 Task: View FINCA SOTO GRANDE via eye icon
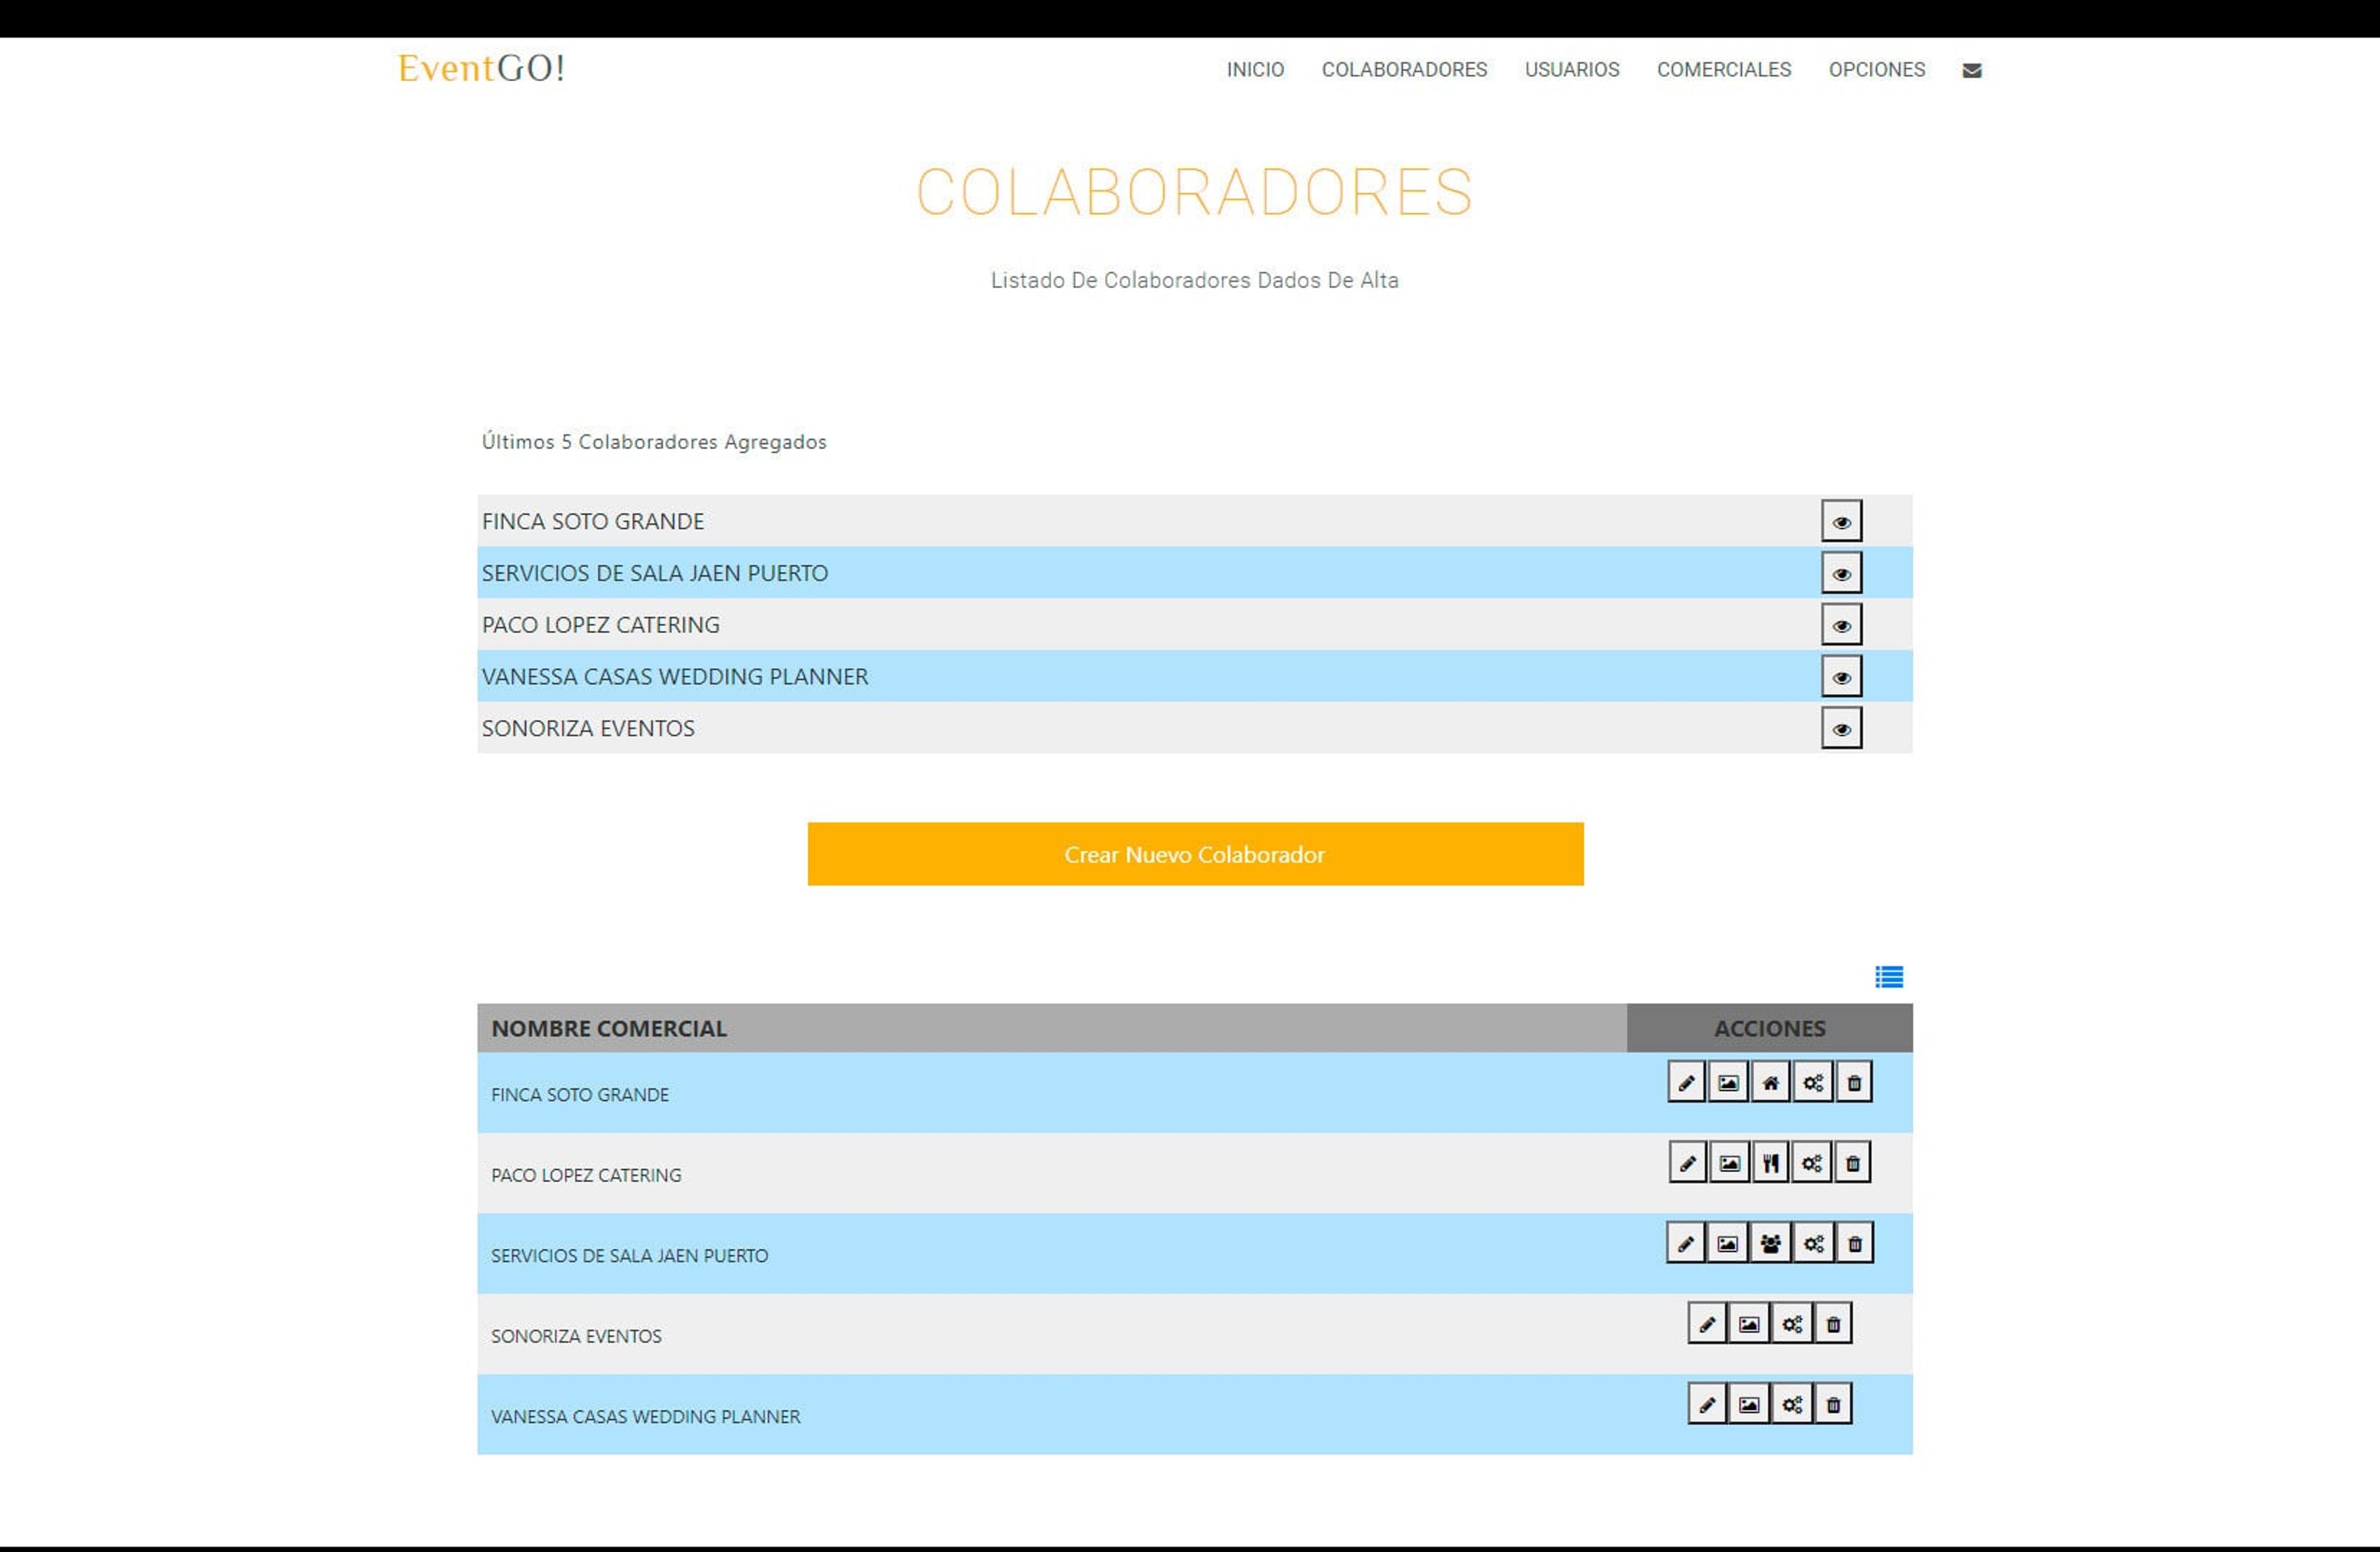click(1841, 521)
